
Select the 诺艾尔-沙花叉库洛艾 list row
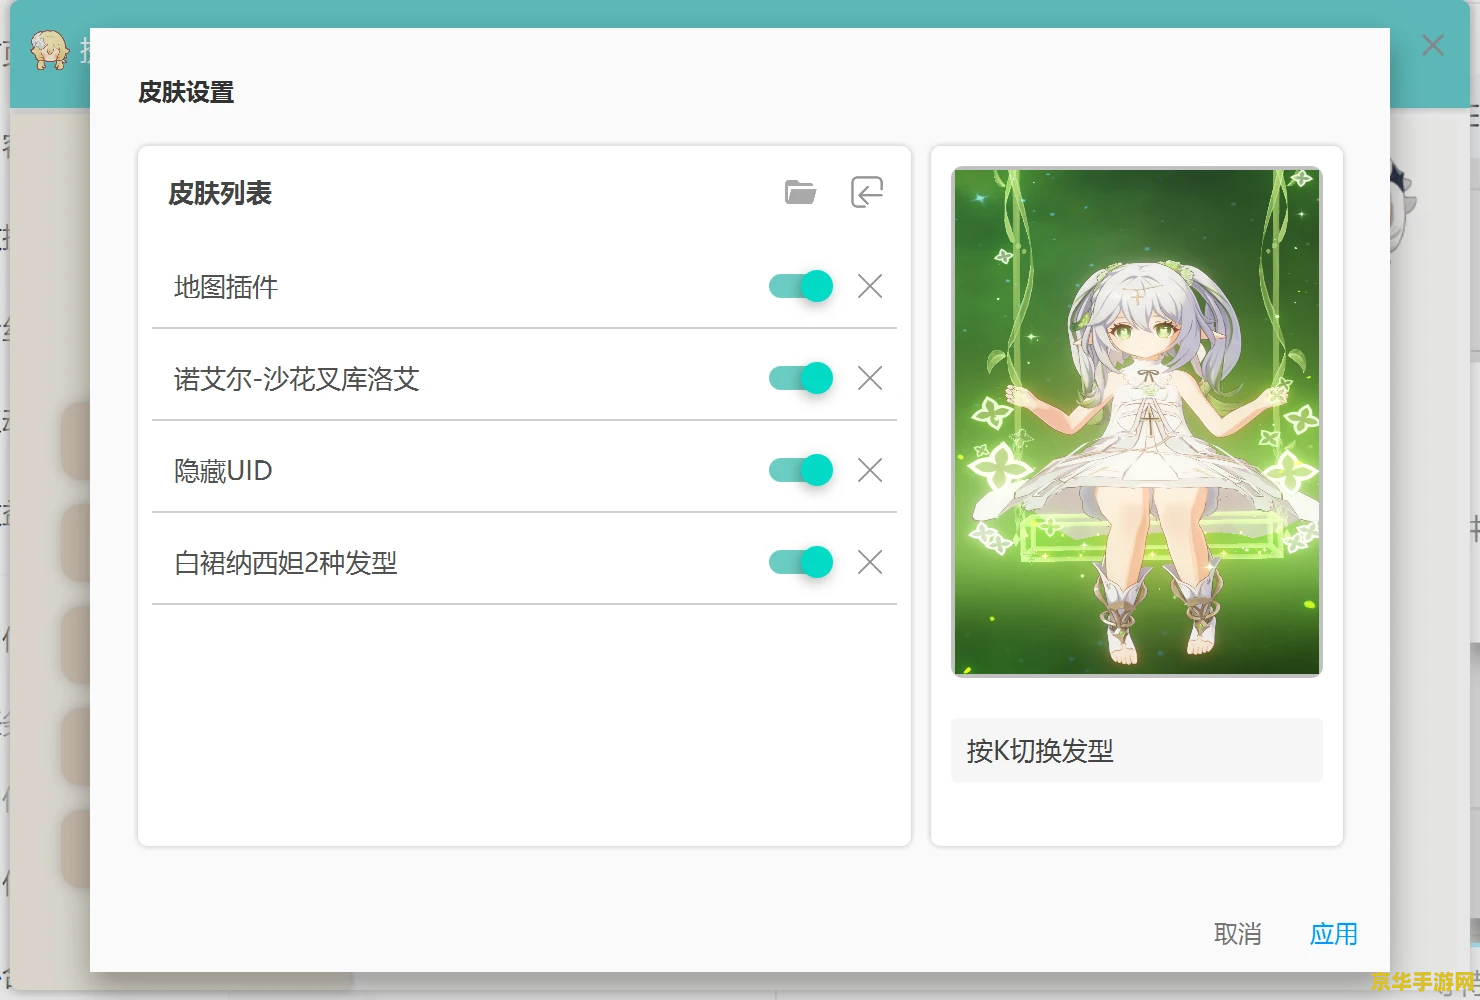[524, 379]
